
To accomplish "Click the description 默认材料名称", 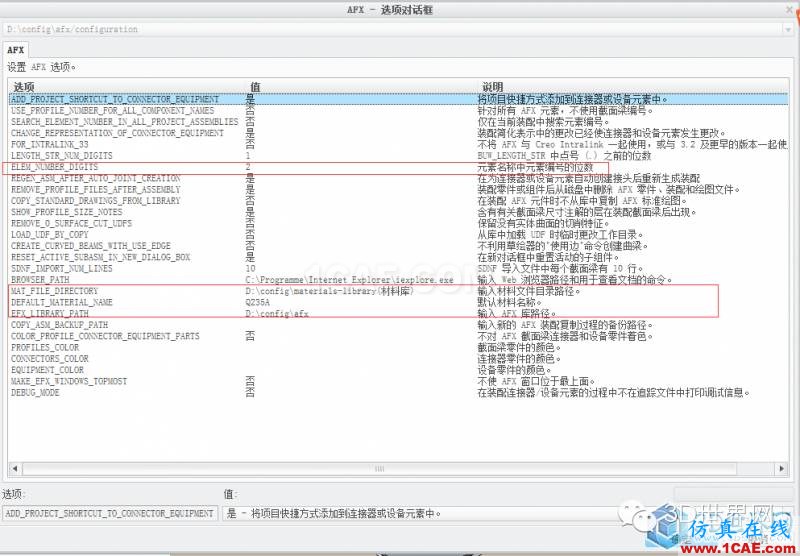I will coord(510,302).
